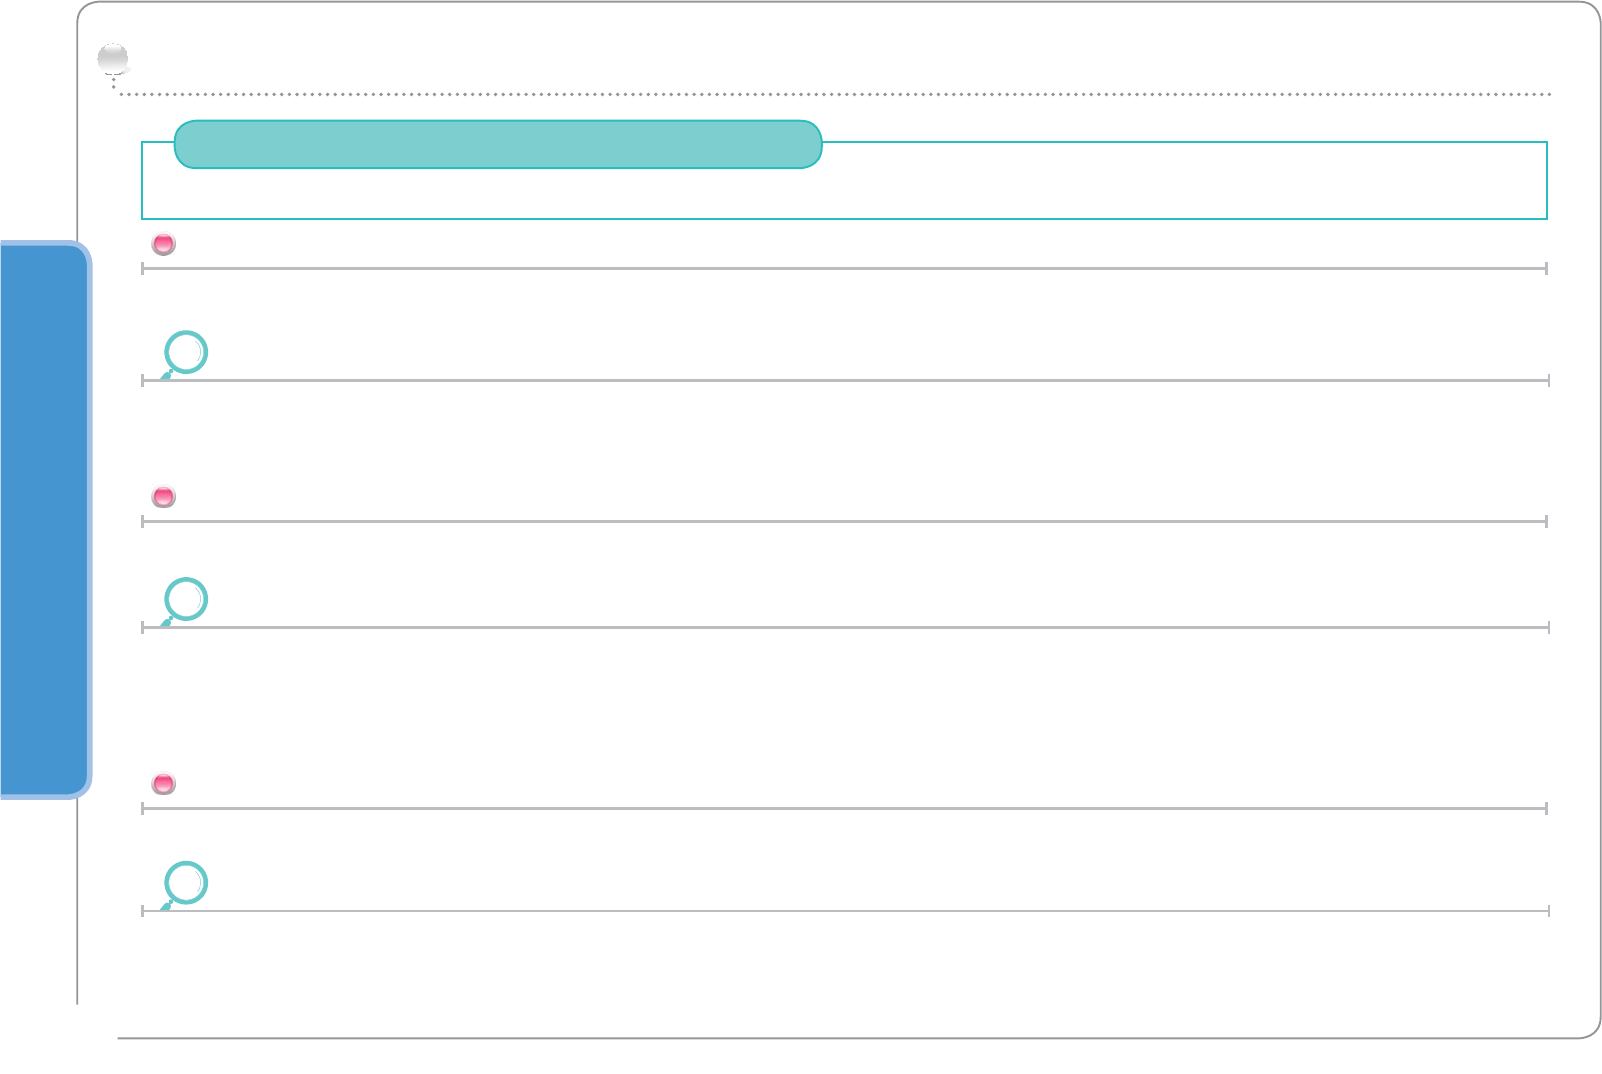Click the first pink bullet icon
Screen dimensions: 1602x1074
pyautogui.click(x=163, y=244)
